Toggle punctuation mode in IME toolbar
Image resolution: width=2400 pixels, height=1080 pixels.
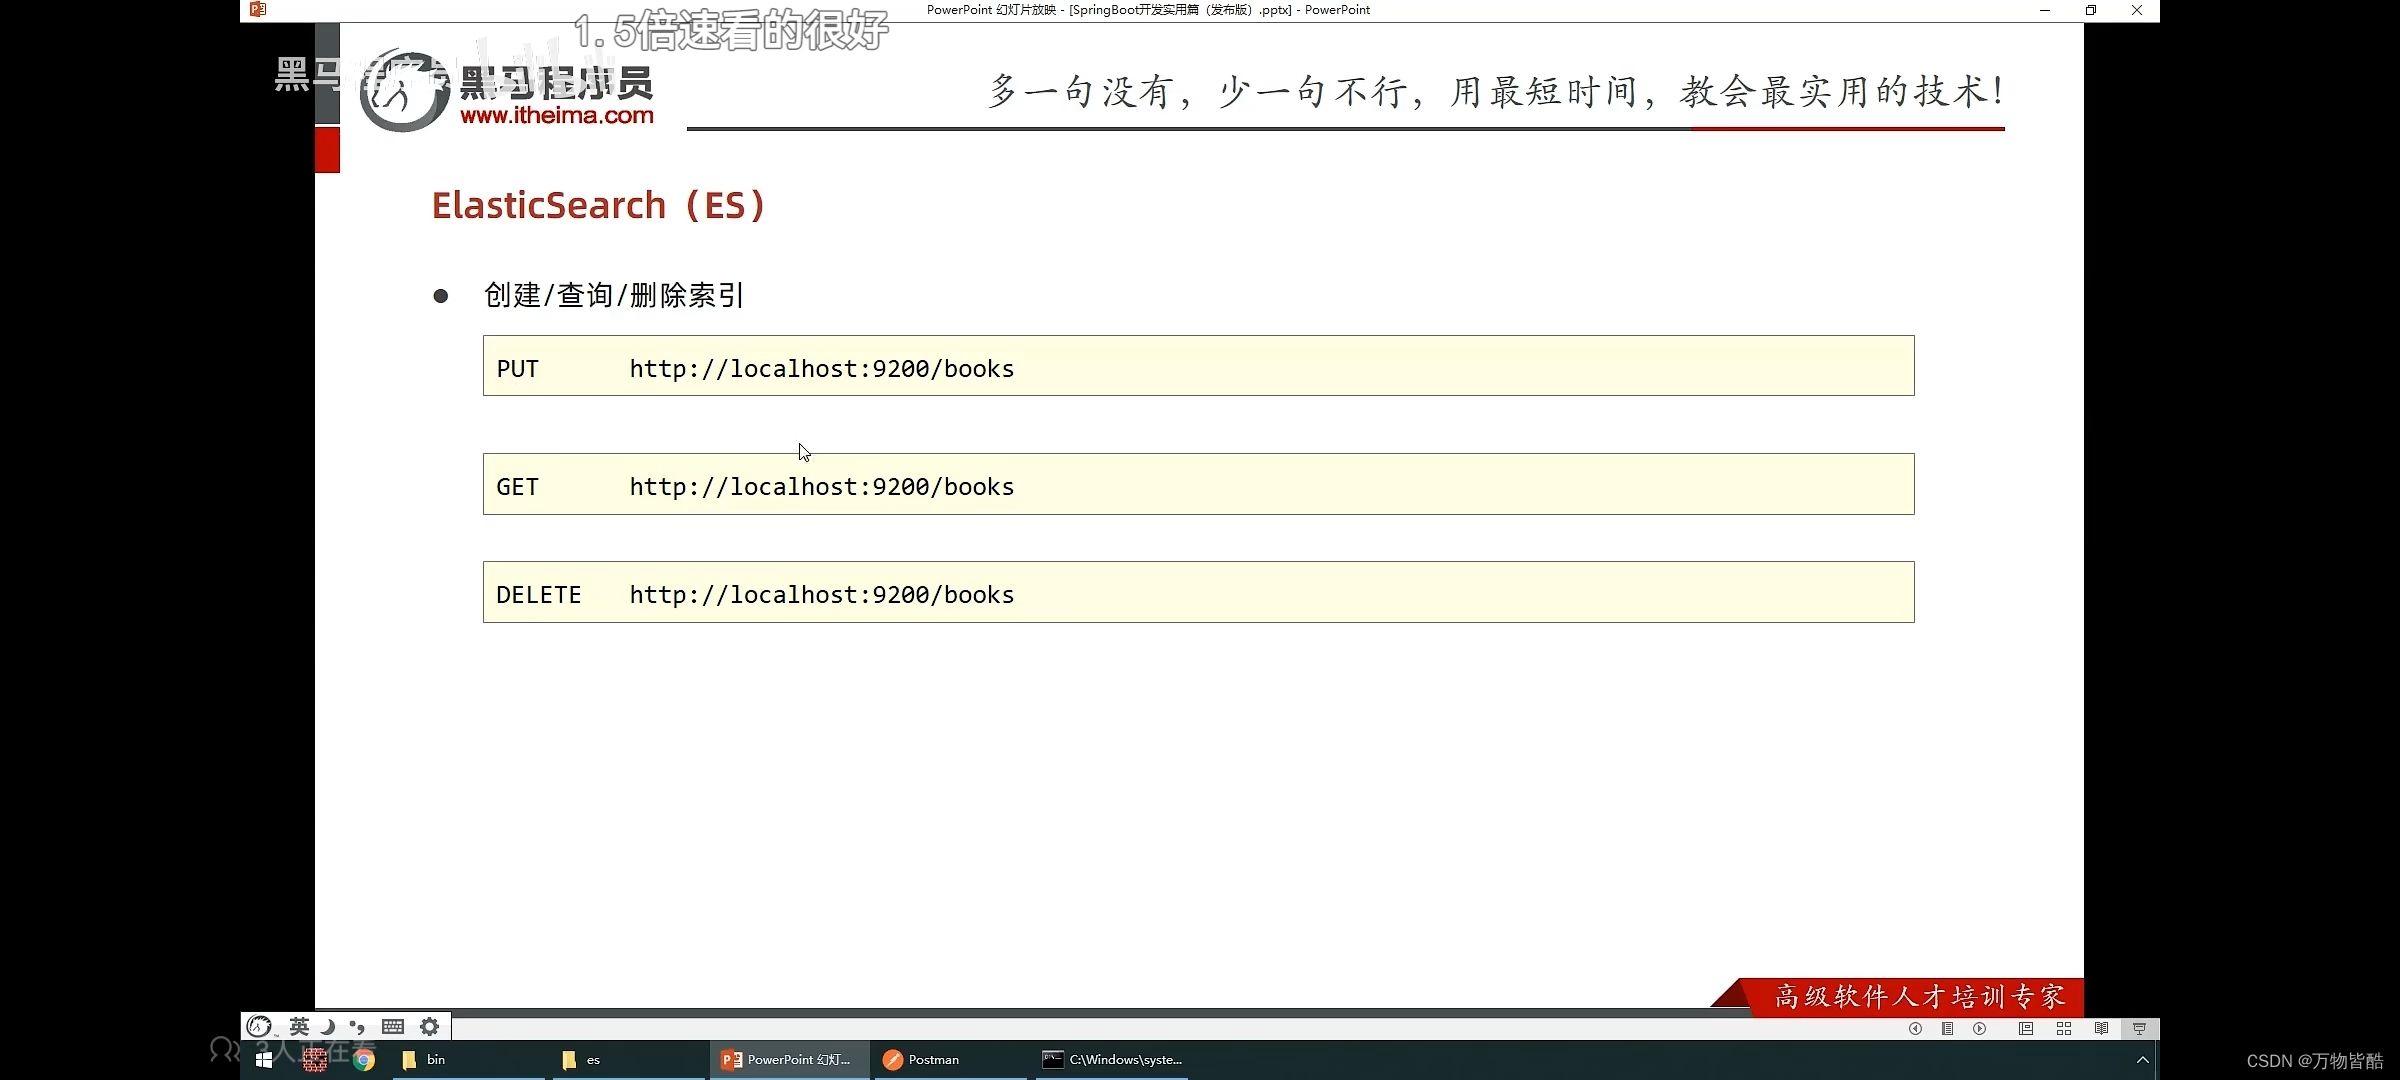(357, 1026)
